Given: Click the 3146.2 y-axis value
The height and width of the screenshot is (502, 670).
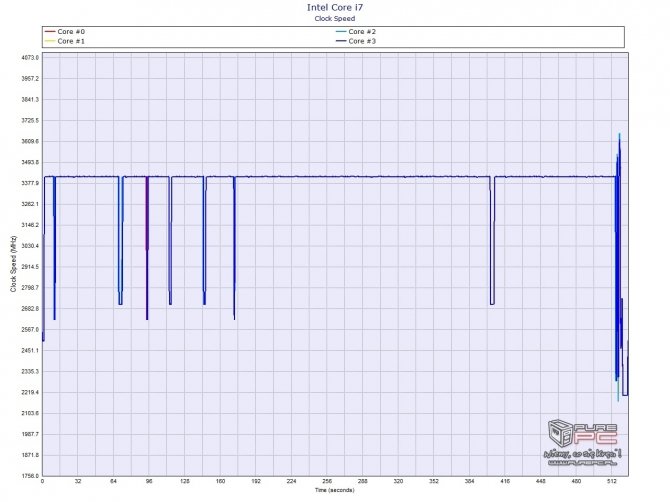Looking at the screenshot, I should 30,225.
